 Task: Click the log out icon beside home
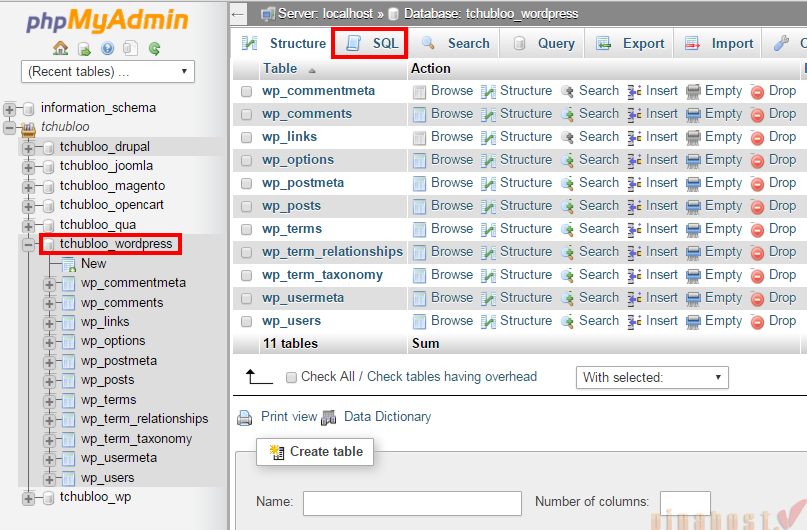coord(84,49)
